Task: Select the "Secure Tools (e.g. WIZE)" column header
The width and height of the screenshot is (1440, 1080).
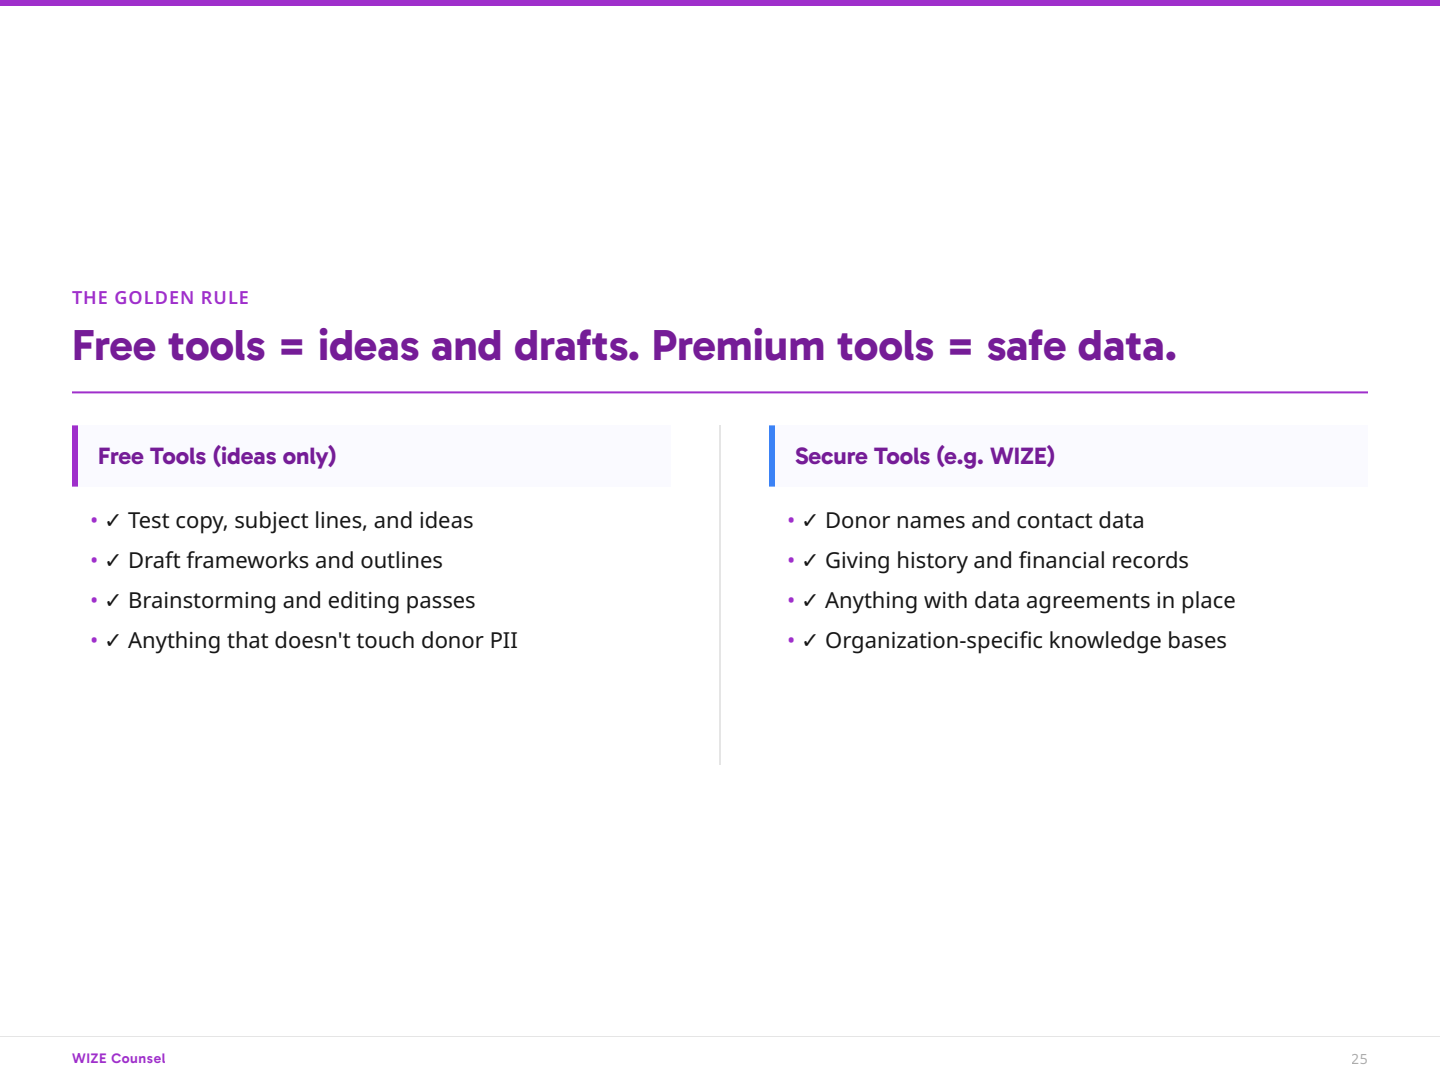Action: click(924, 456)
